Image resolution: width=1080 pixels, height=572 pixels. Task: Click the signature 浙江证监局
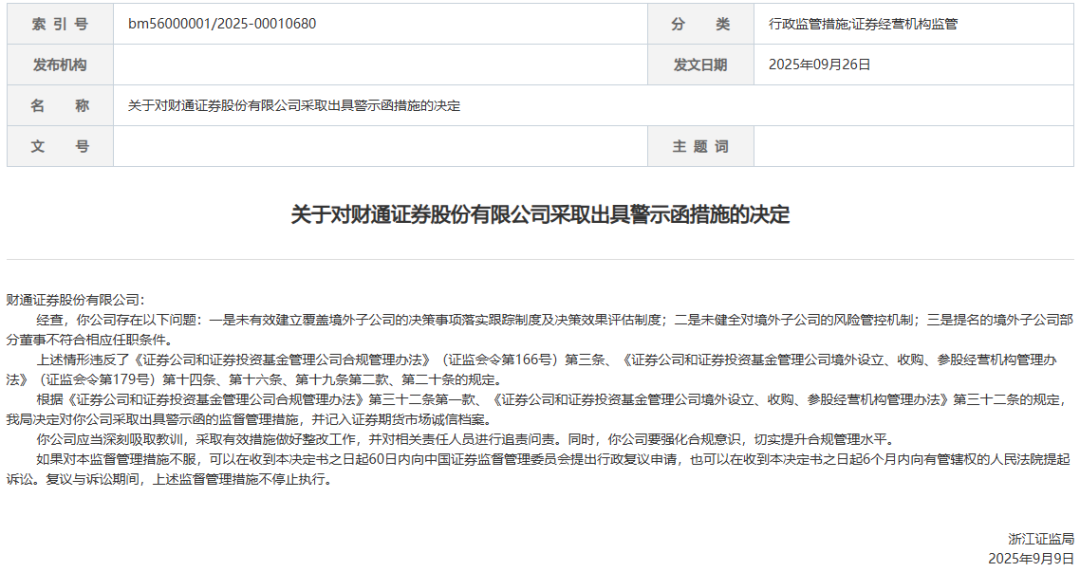pos(1041,539)
